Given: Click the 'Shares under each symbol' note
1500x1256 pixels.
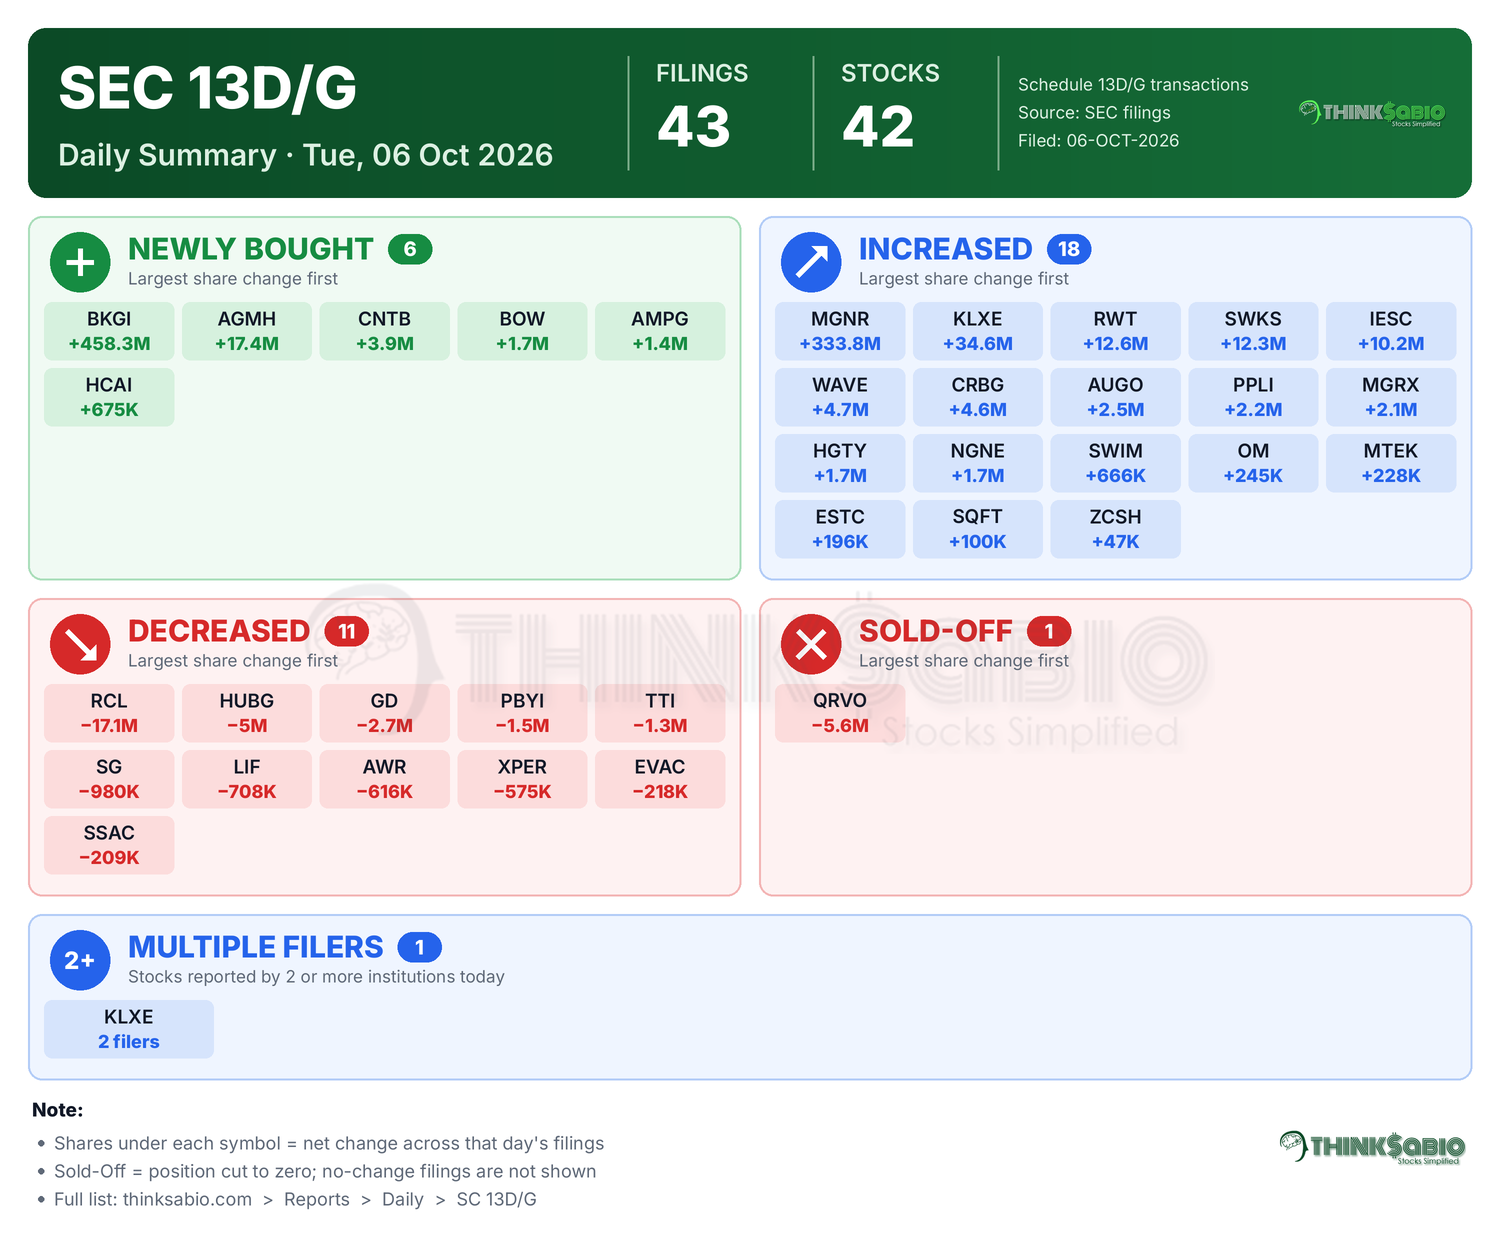Looking at the screenshot, I should 329,1143.
